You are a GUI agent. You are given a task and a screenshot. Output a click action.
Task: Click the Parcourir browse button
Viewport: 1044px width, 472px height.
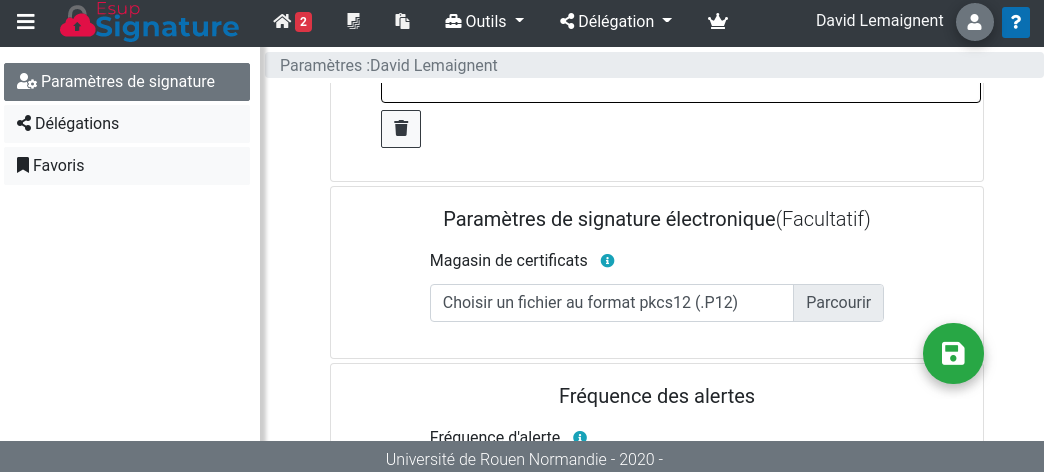point(838,303)
